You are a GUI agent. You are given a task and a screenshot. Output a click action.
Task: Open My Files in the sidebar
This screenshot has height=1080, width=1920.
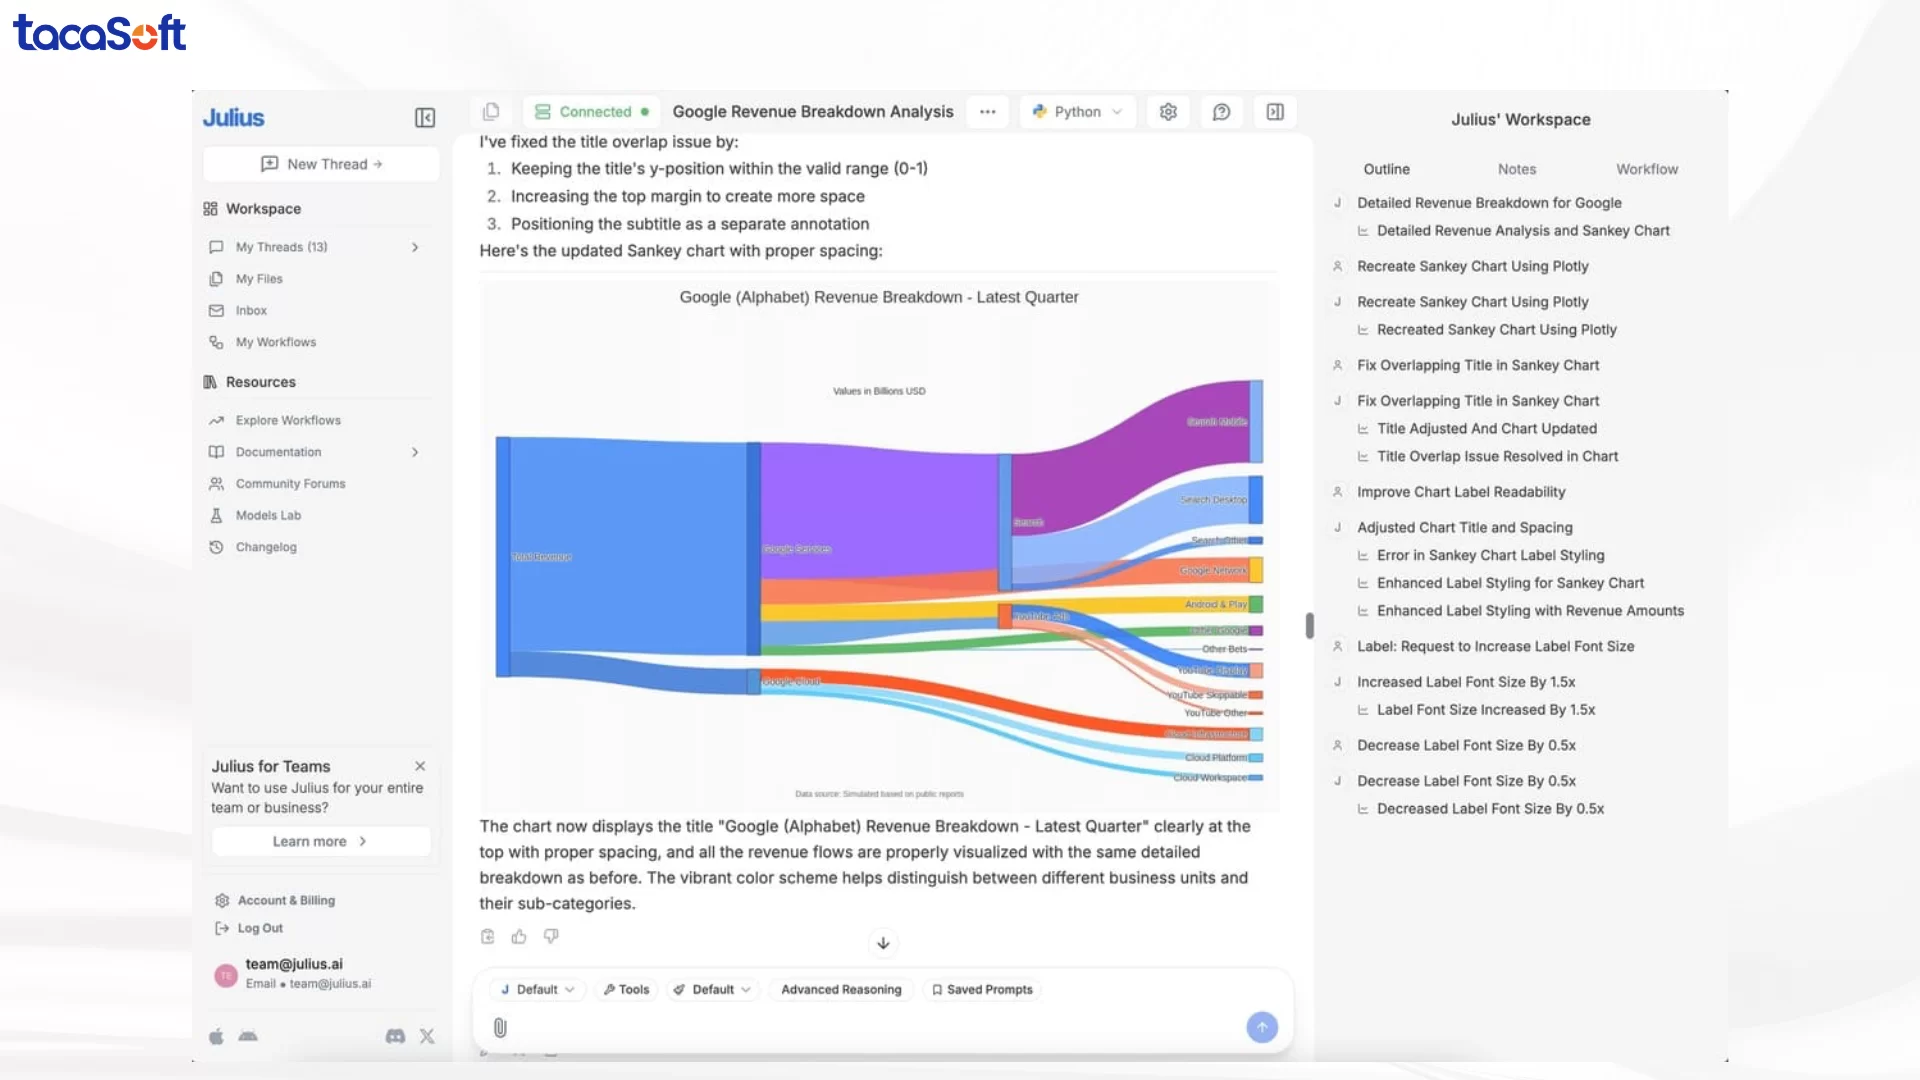[x=259, y=279]
